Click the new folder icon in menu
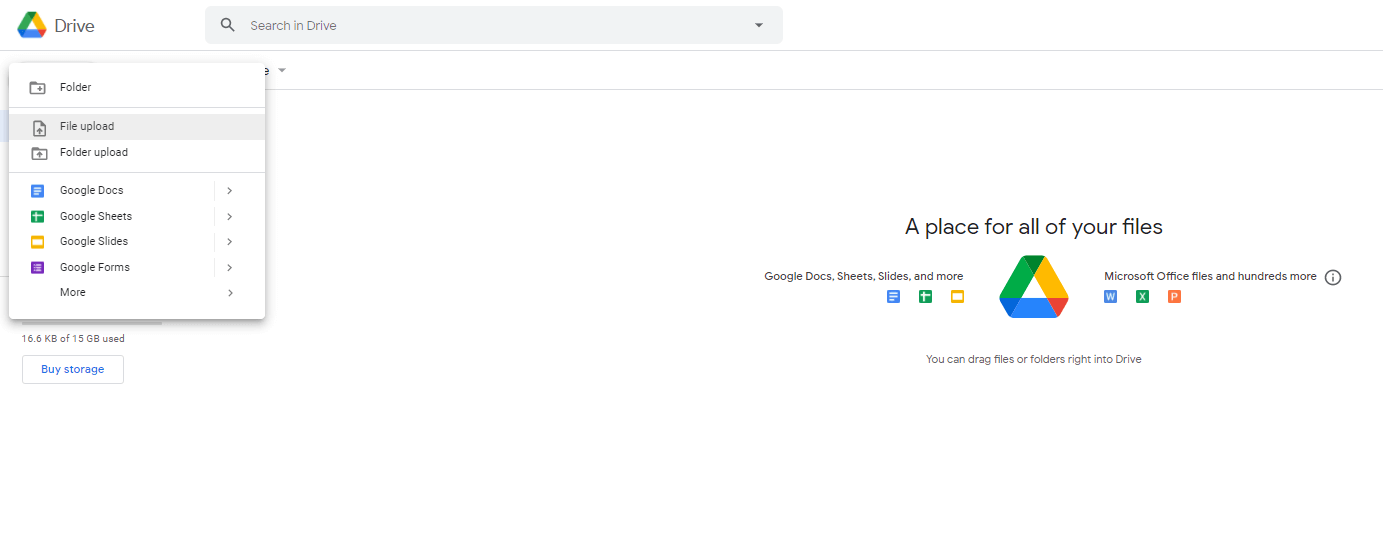This screenshot has width=1383, height=544. (x=38, y=88)
